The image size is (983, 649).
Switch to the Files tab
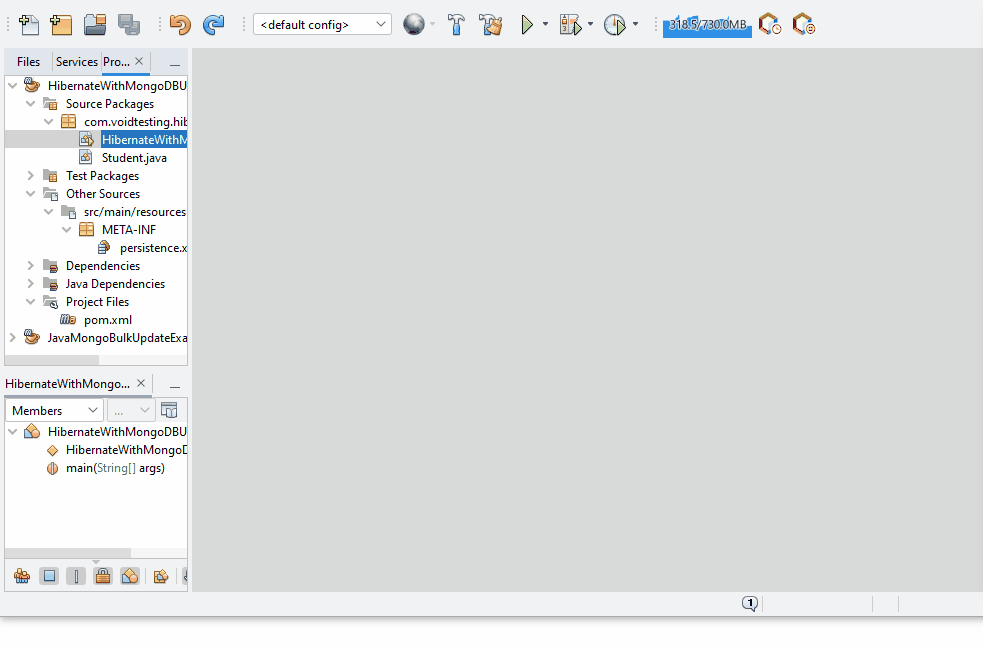coord(28,61)
